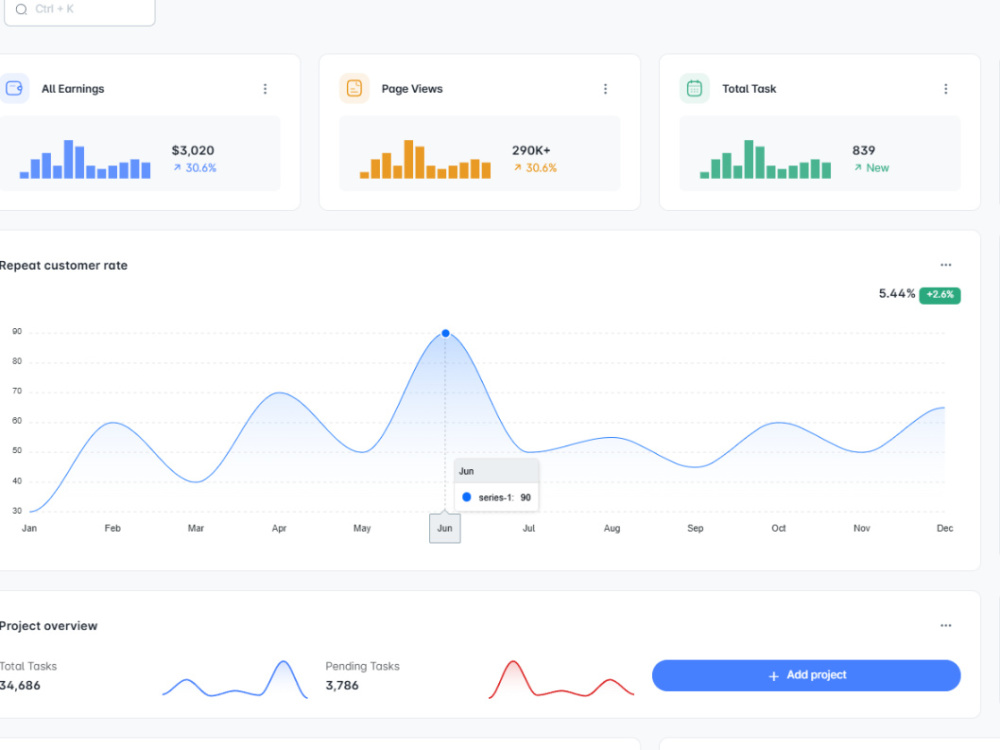
Task: Click the highlighted Jun axis label
Action: pyautogui.click(x=445, y=528)
